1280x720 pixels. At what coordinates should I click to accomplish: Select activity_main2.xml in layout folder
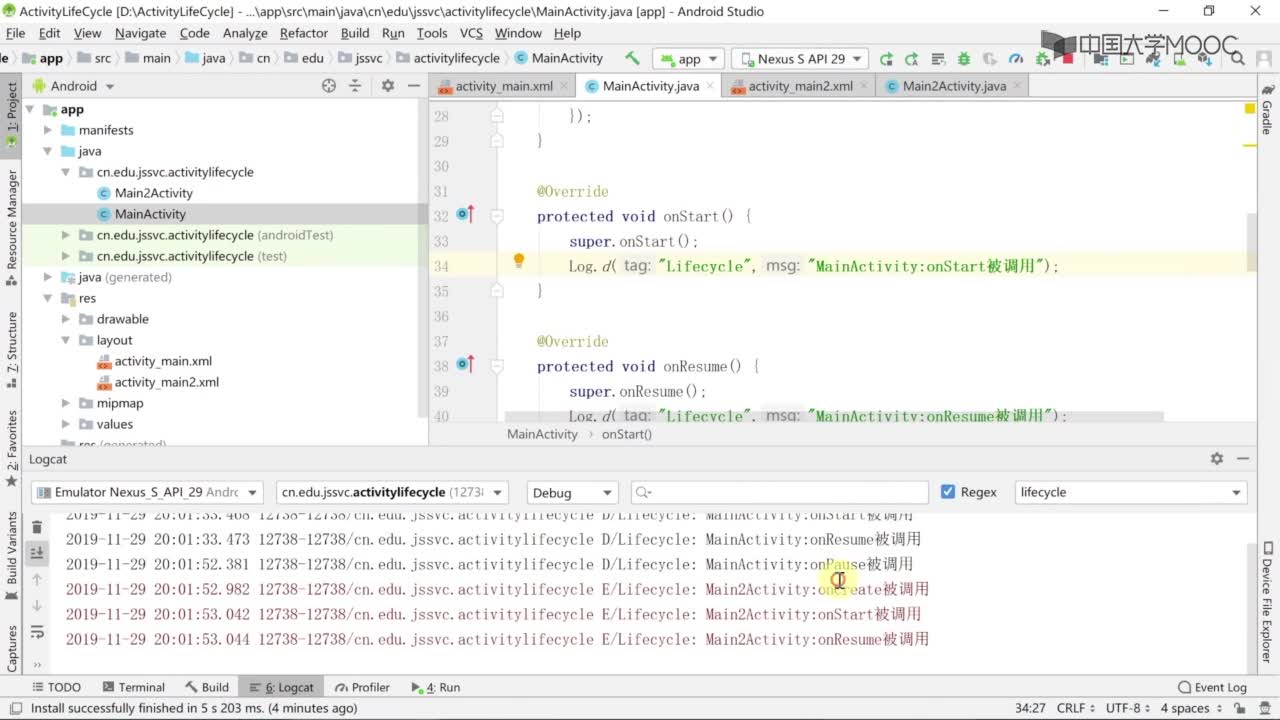(166, 382)
